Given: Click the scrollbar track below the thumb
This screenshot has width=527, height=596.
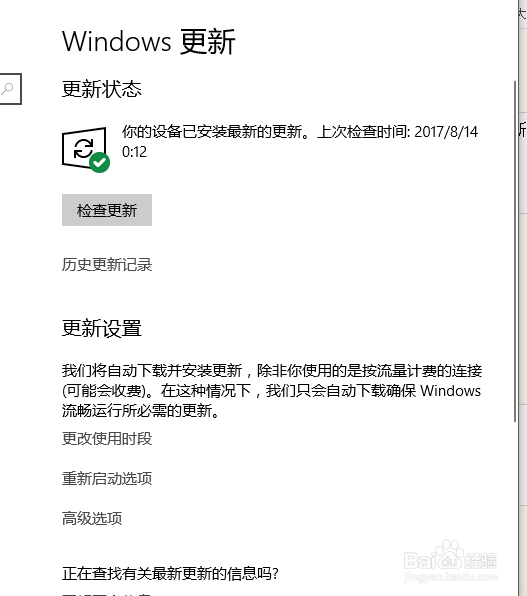Looking at the screenshot, I should click(x=515, y=509).
